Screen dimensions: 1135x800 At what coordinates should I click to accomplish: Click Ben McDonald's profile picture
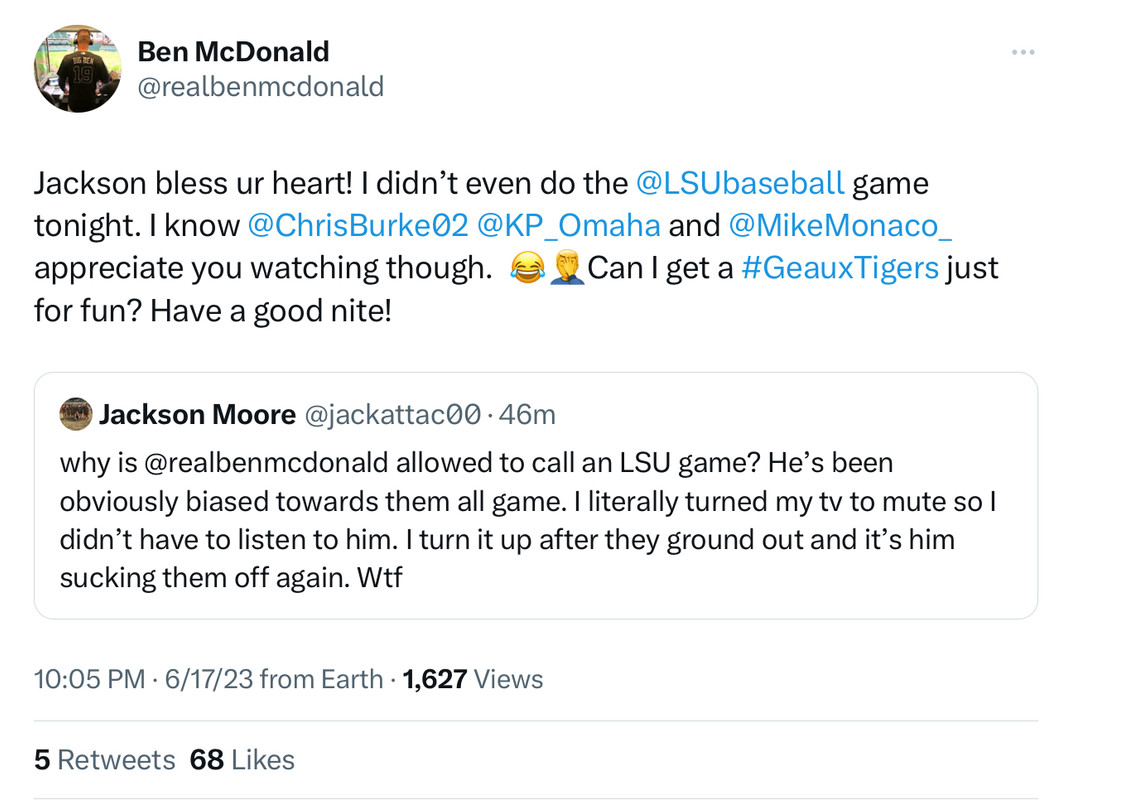(x=78, y=68)
